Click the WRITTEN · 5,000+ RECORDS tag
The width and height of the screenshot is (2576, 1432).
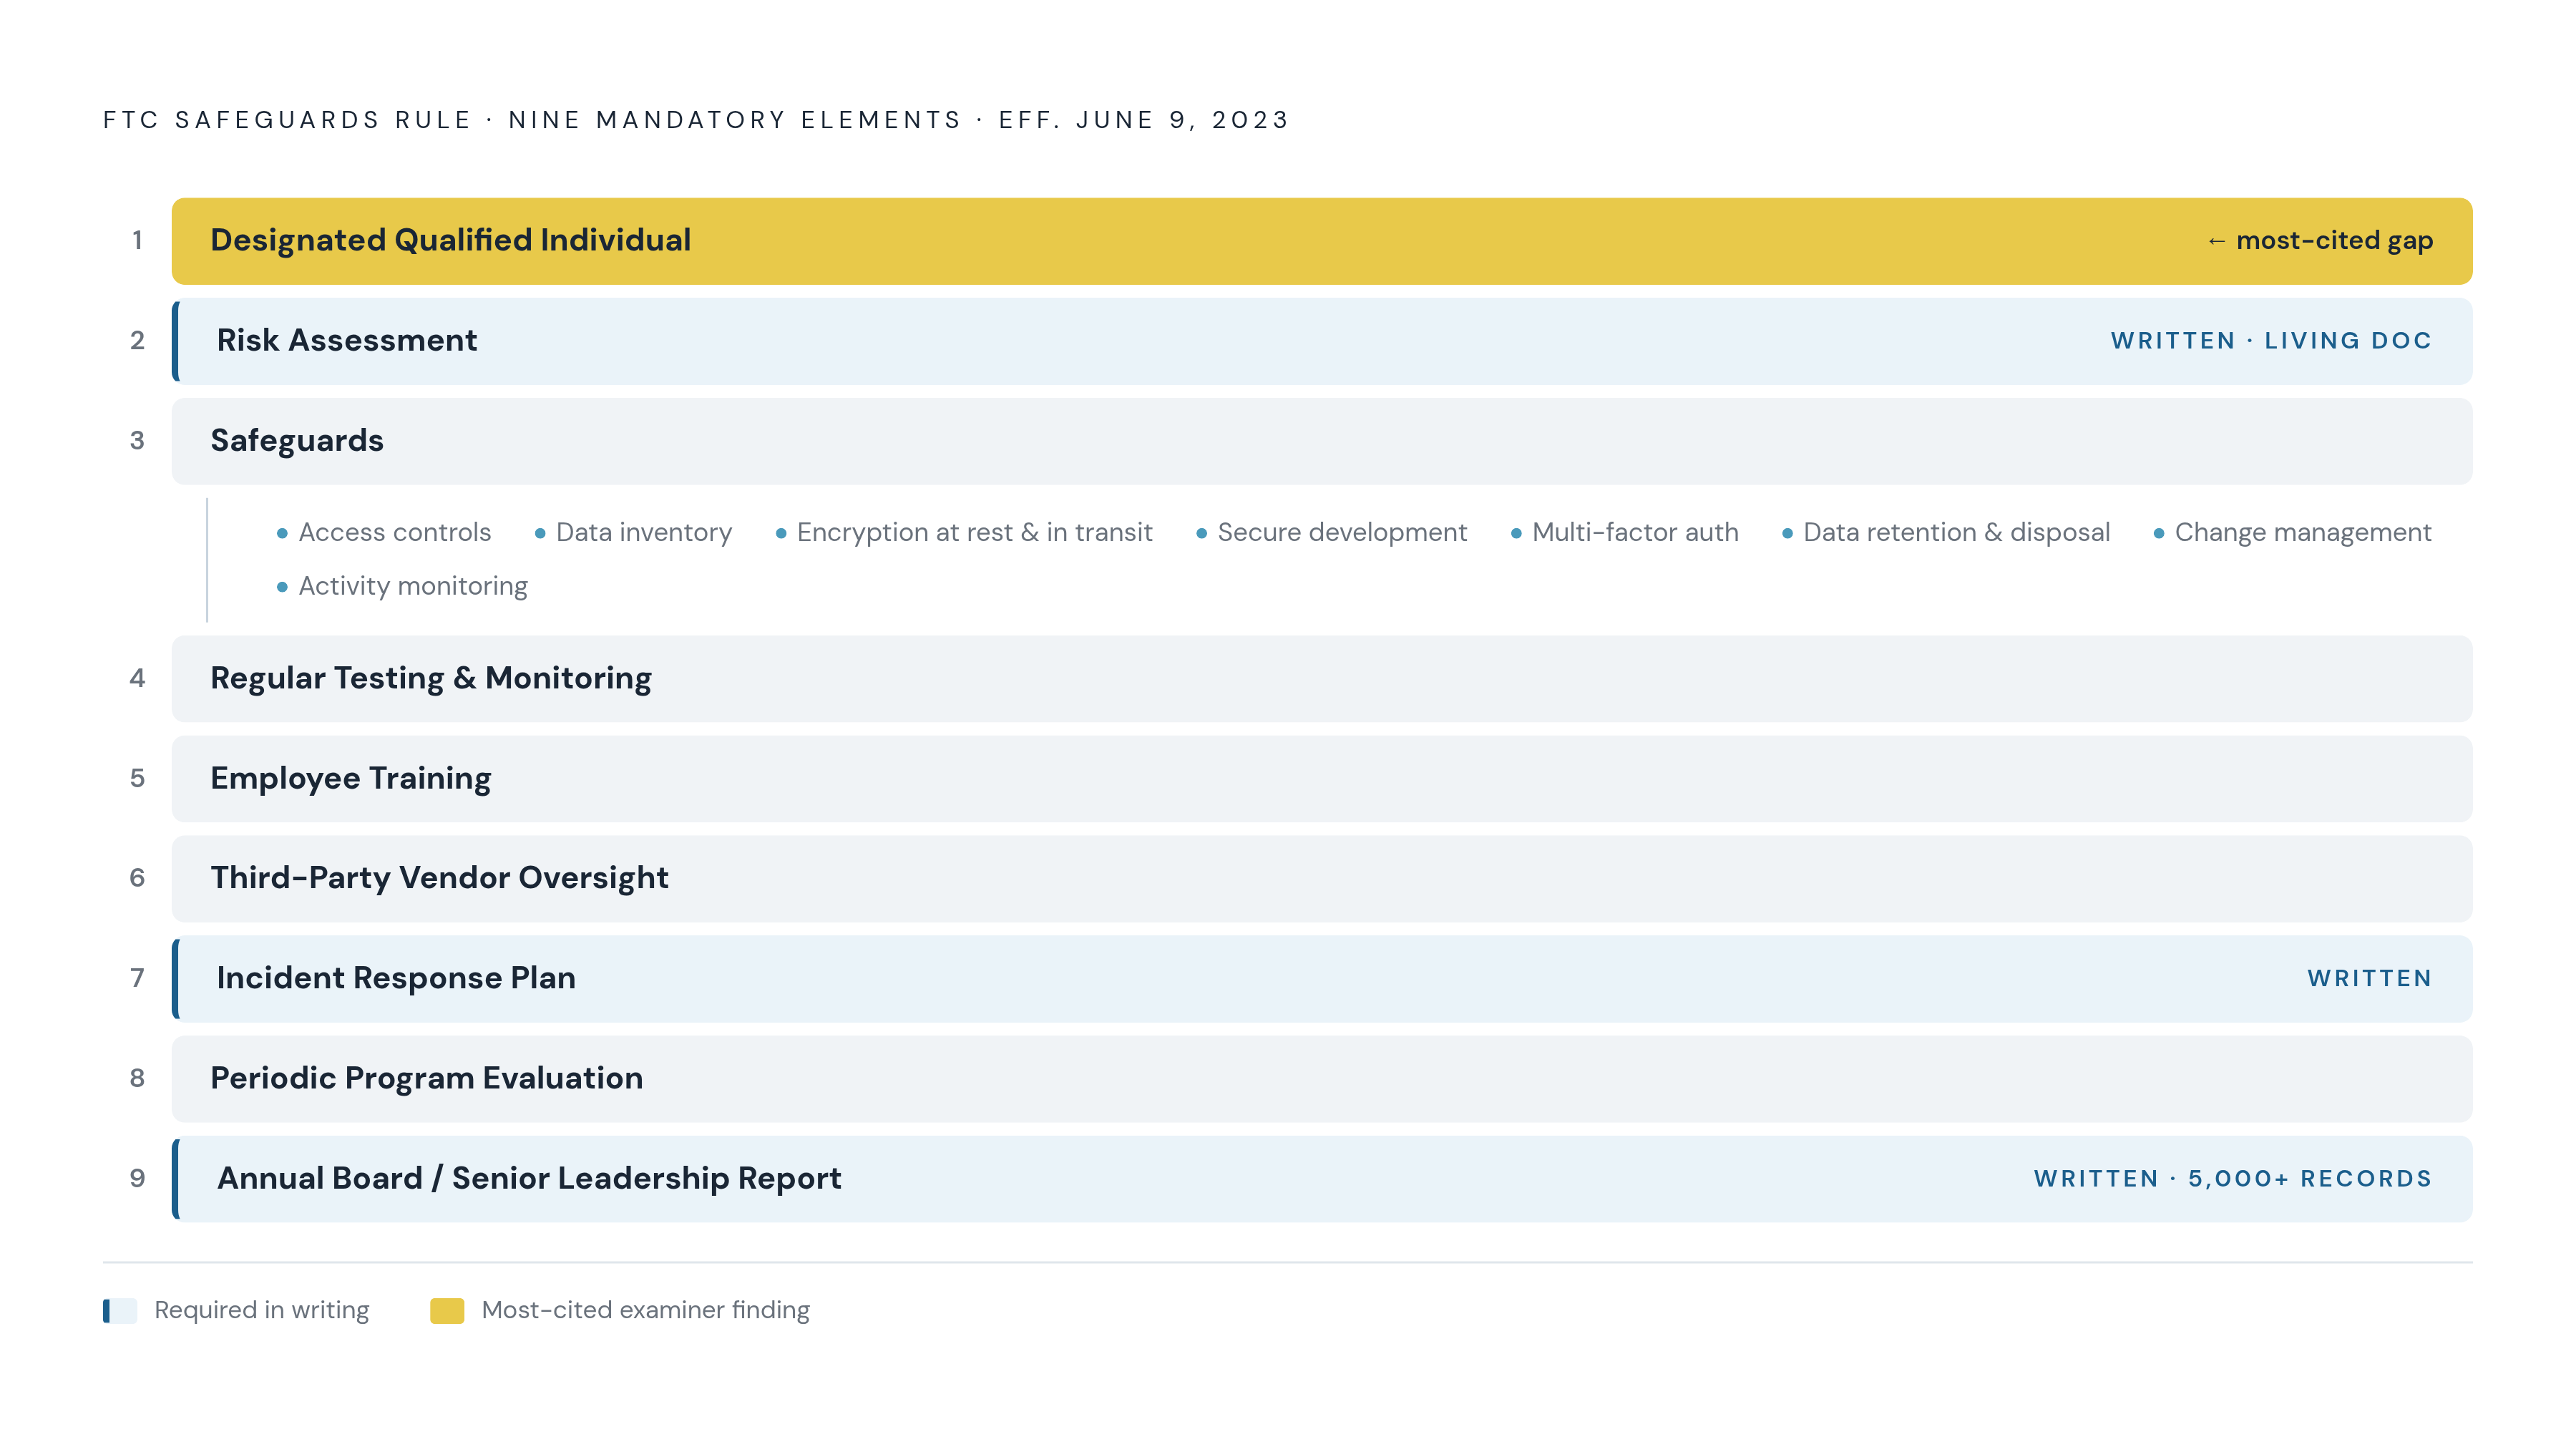click(x=2232, y=1179)
